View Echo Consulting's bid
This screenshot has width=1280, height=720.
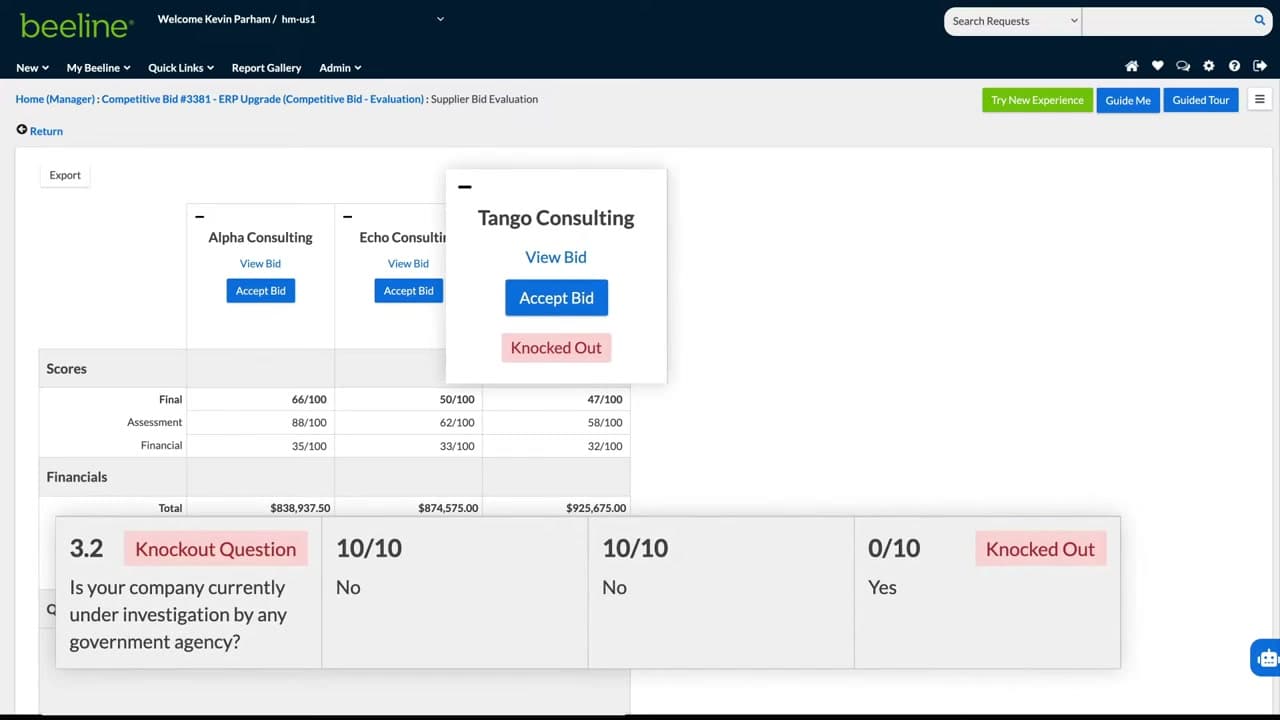pos(408,264)
